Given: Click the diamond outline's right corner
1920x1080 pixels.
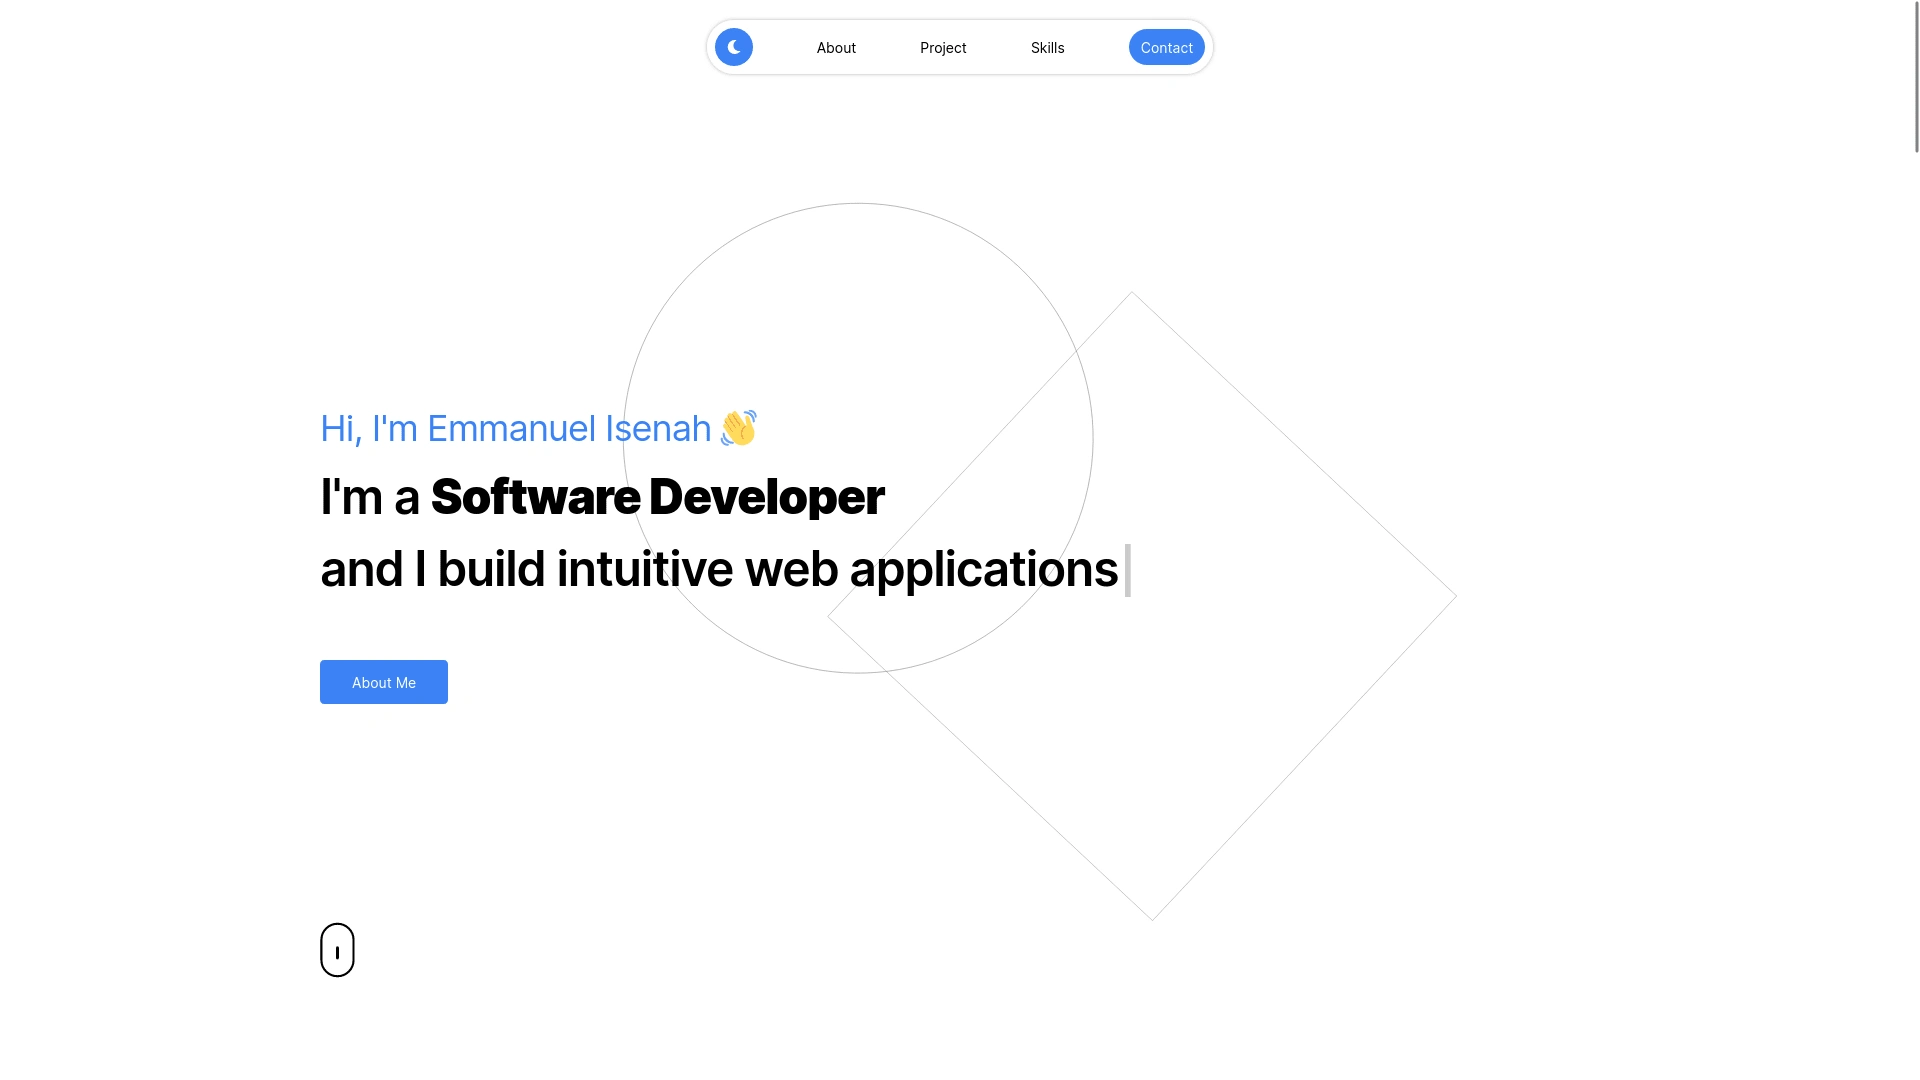Looking at the screenshot, I should (1455, 596).
